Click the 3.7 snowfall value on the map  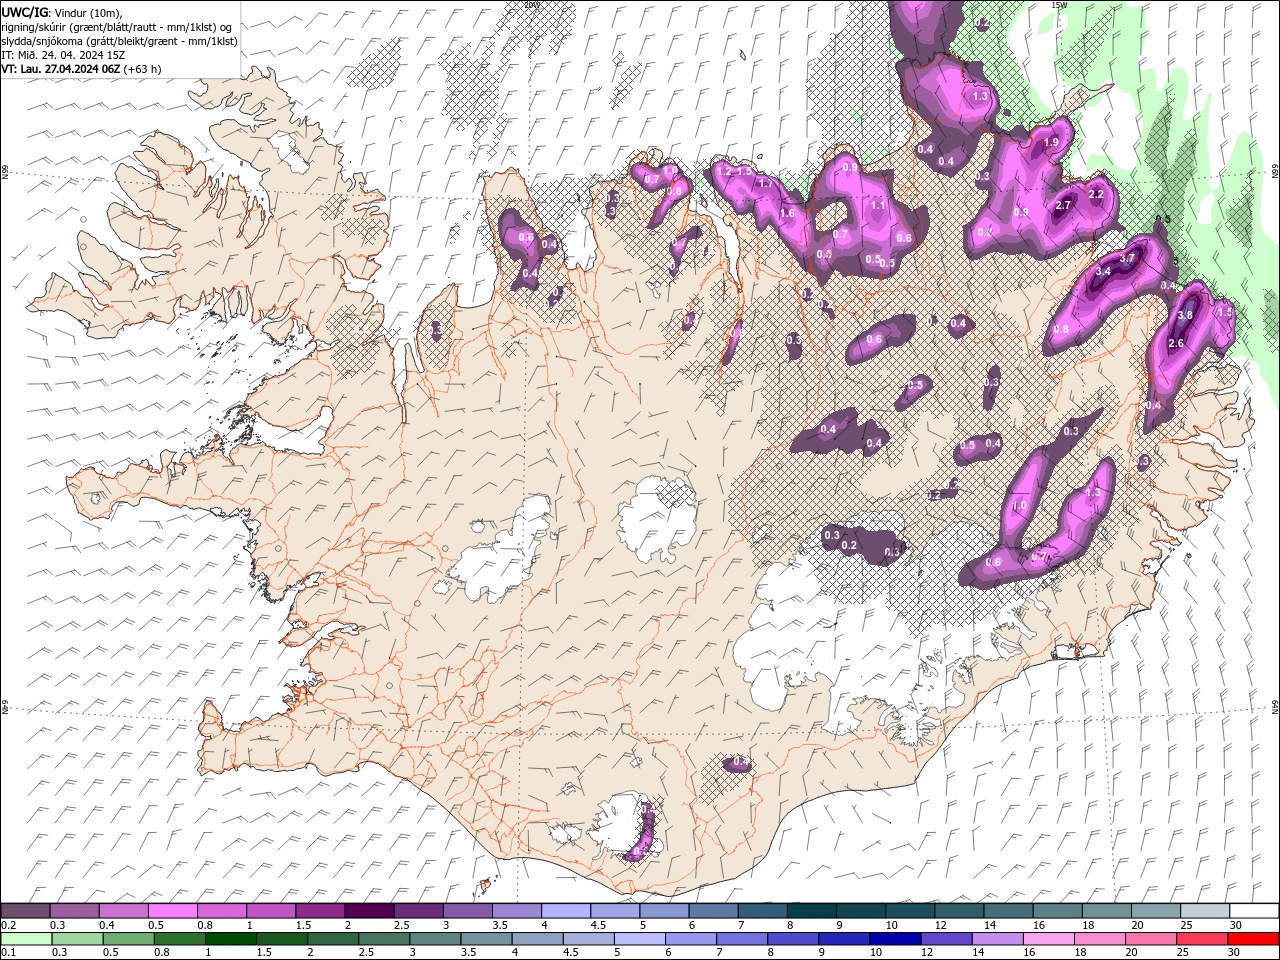pyautogui.click(x=1127, y=258)
